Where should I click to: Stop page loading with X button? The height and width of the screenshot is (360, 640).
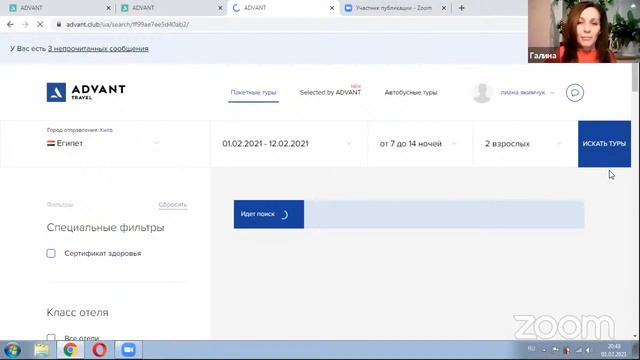(40, 24)
